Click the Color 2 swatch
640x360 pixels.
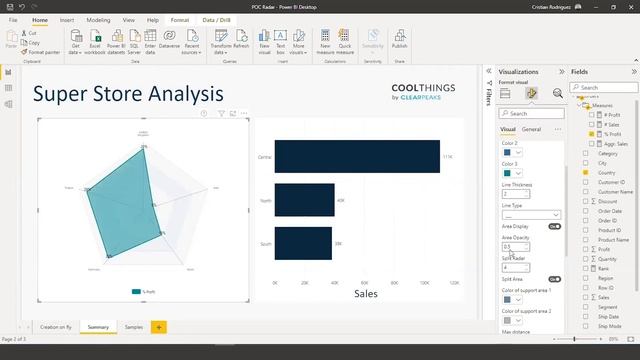click(x=507, y=153)
